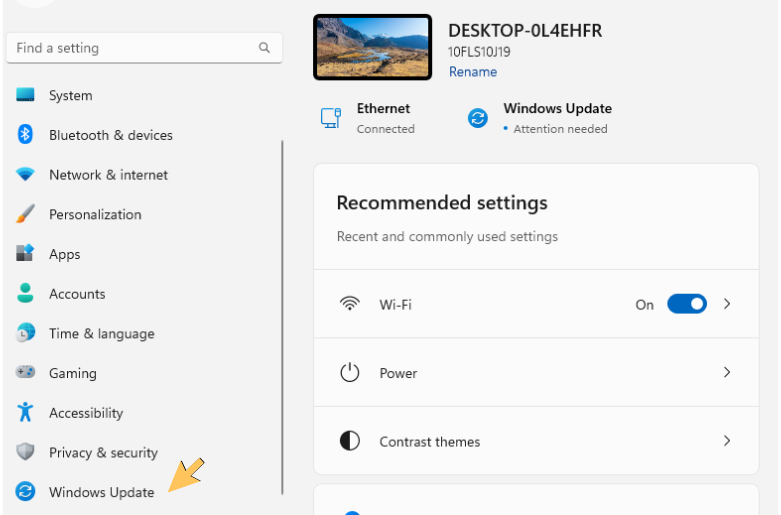781x515 pixels.
Task: Click the Contrast themes row label
Action: tap(429, 442)
